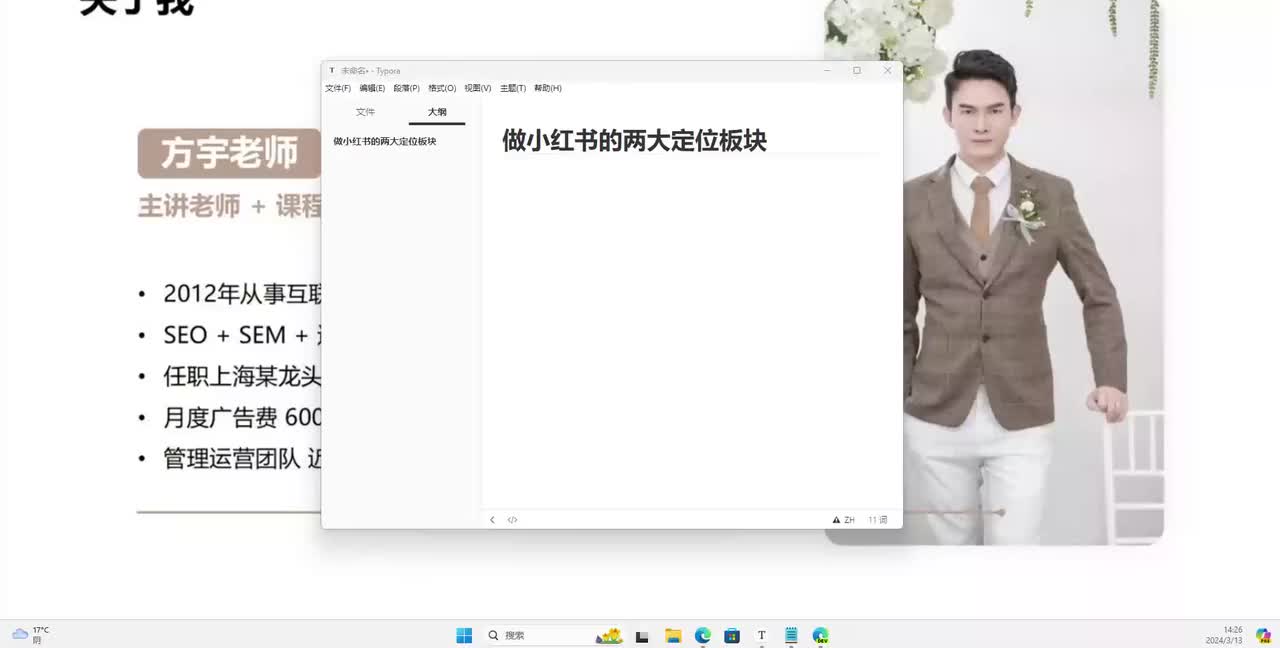
Task: Open the 编辑(E) menu
Action: [372, 88]
